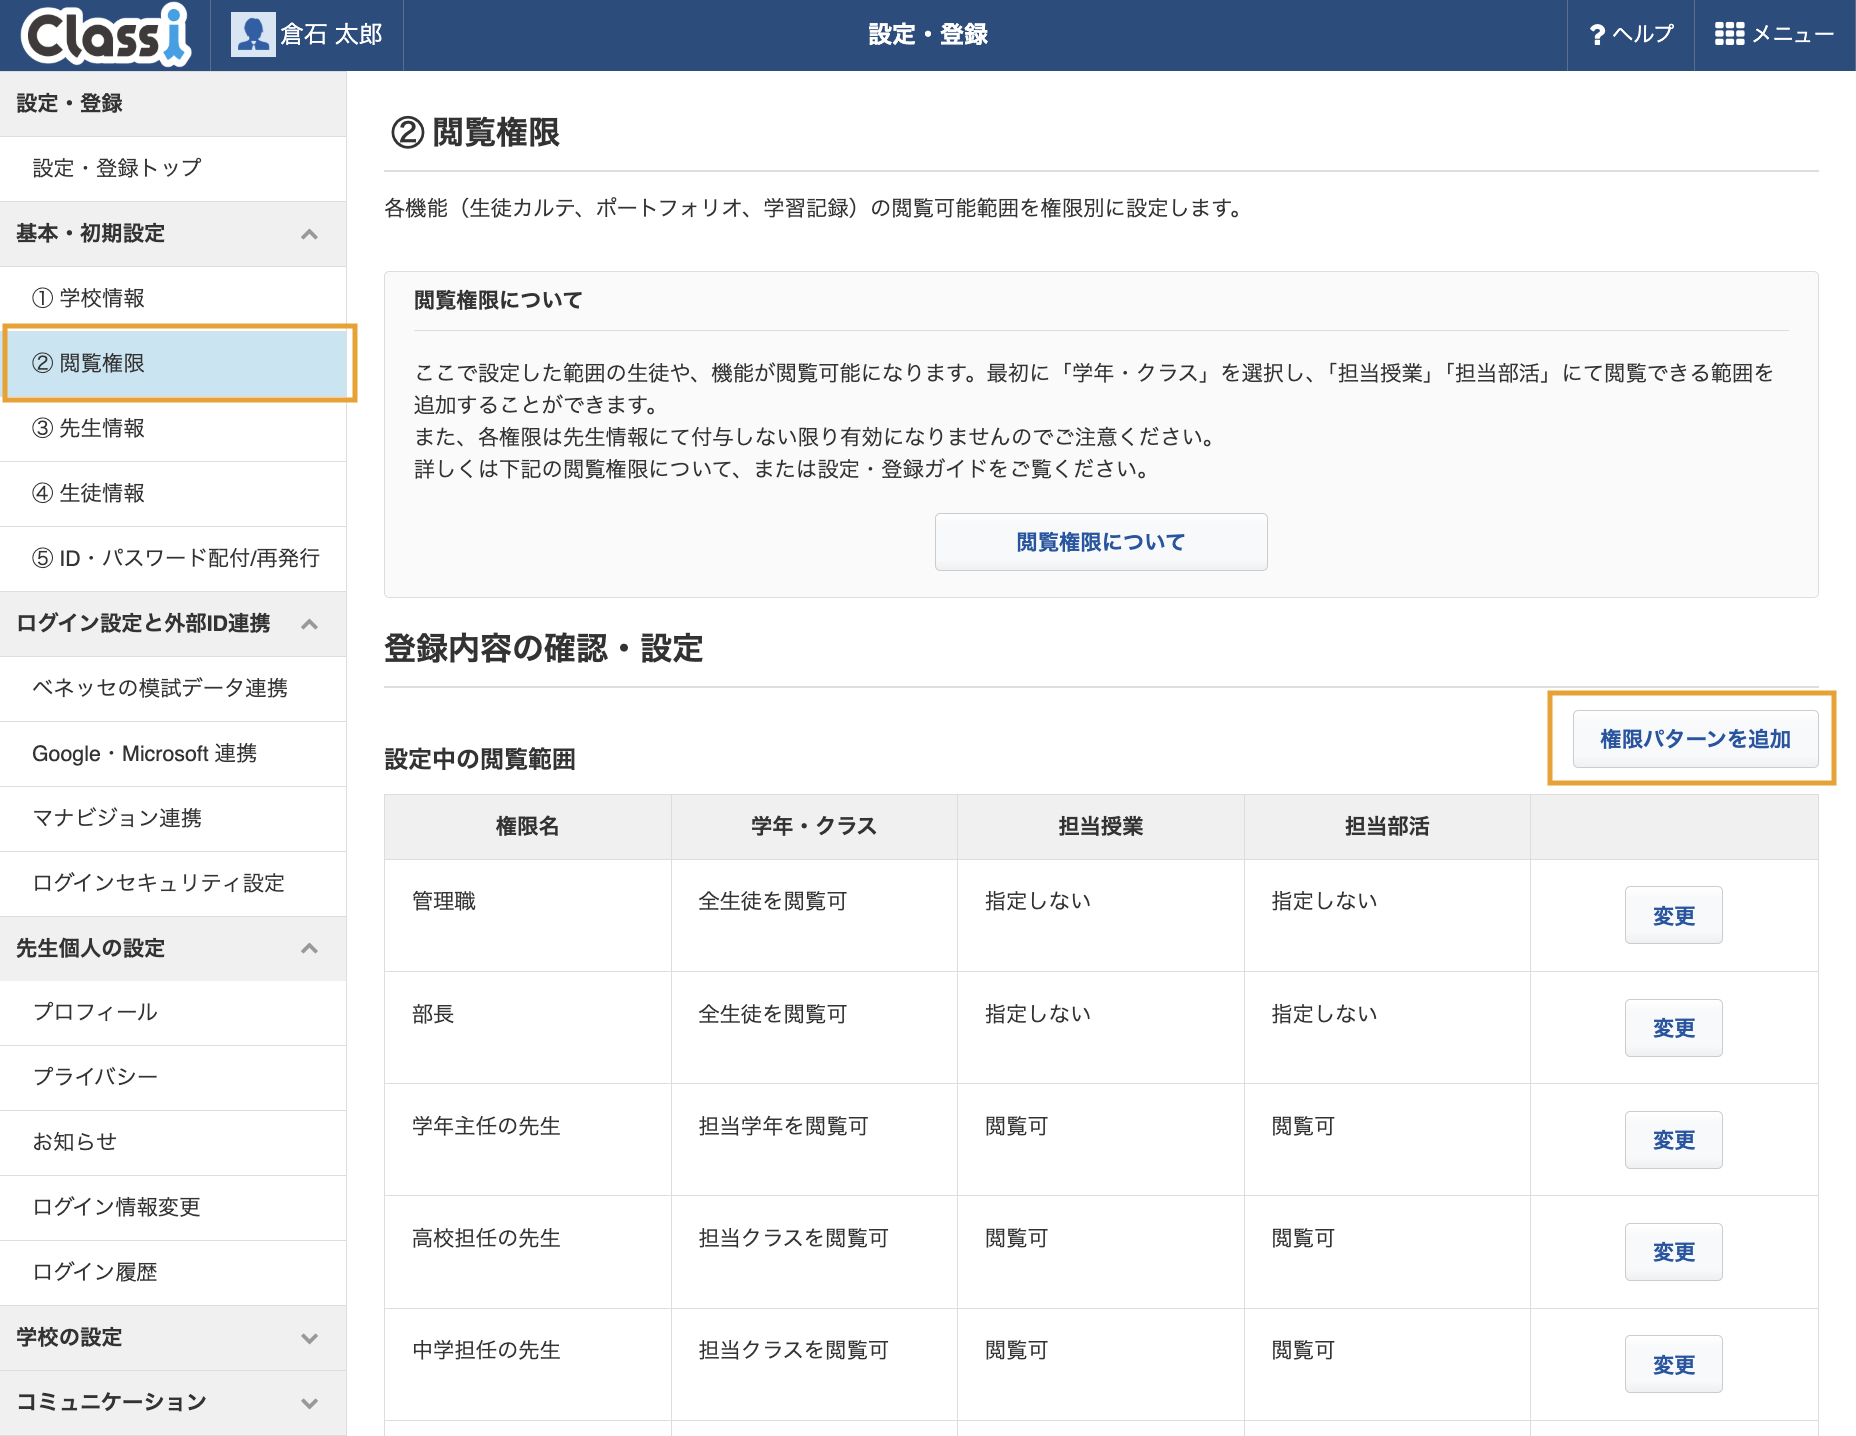Open the メニュー grid menu
Image resolution: width=1856 pixels, height=1436 pixels.
point(1775,35)
